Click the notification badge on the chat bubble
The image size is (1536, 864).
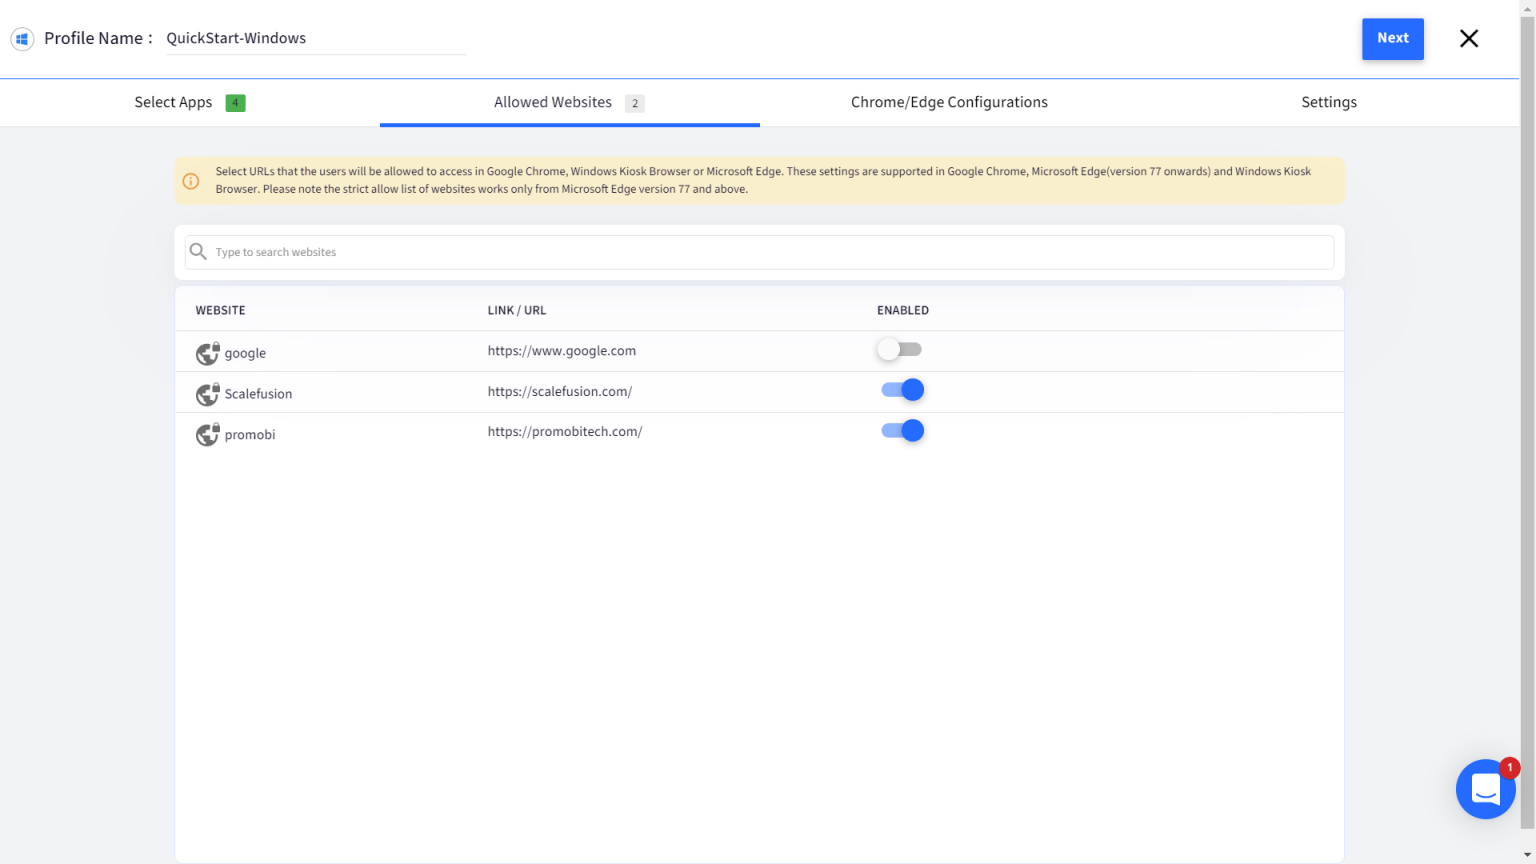pos(1511,767)
